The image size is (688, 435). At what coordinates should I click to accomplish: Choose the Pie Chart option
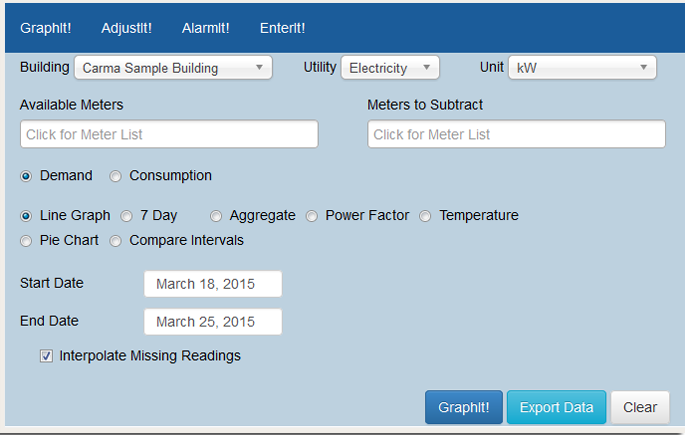click(x=26, y=241)
